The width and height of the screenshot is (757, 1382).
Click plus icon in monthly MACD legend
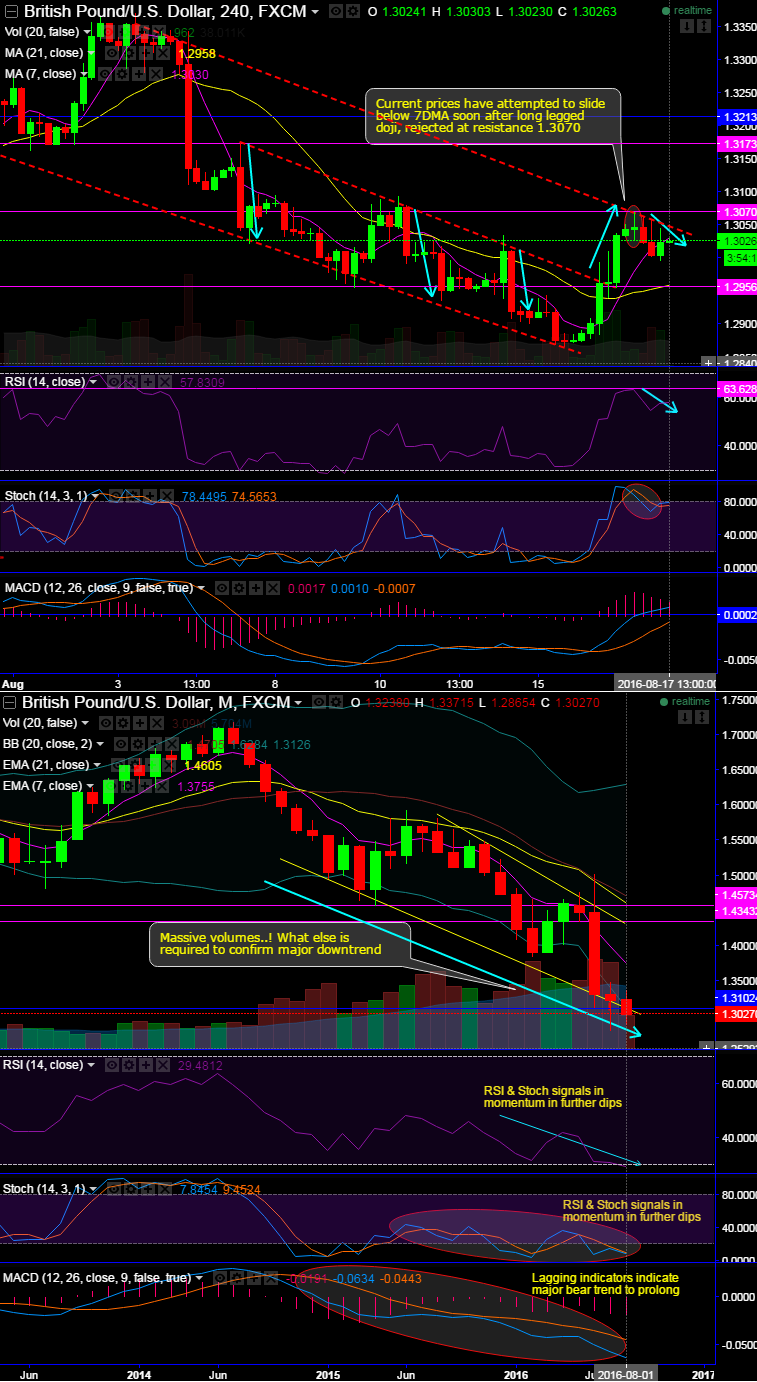pyautogui.click(x=254, y=1278)
